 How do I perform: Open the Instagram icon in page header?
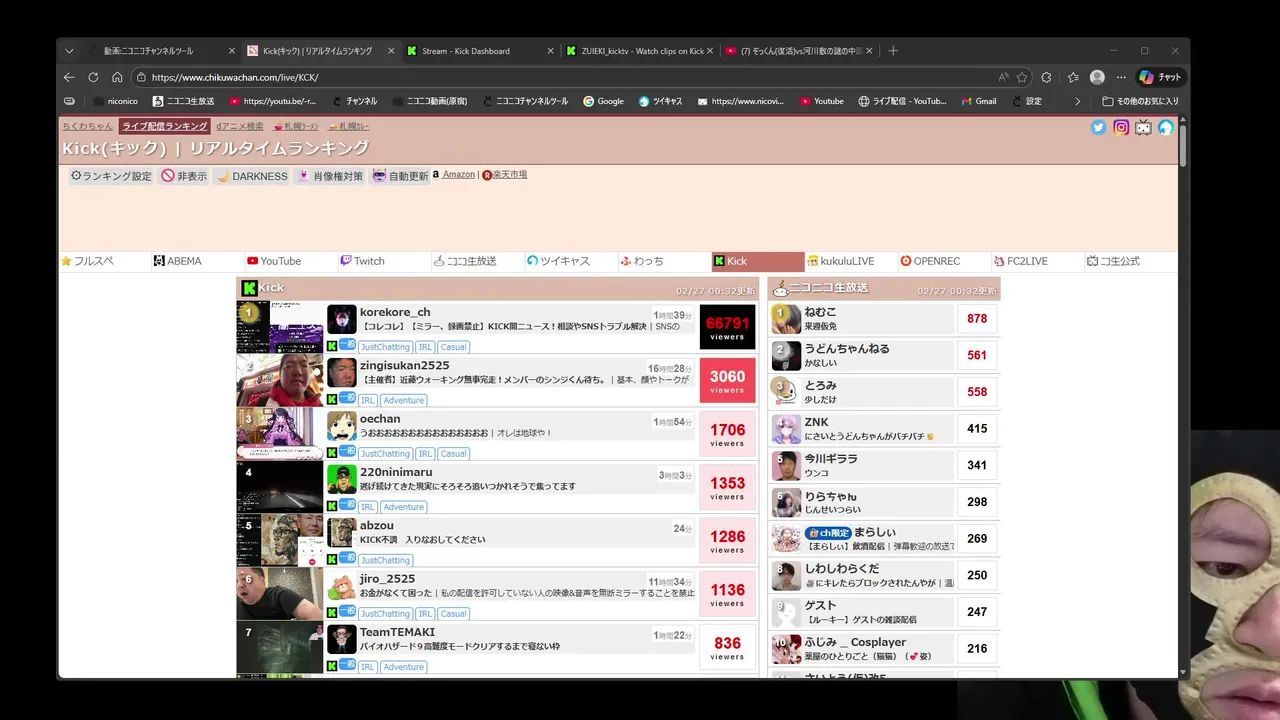pyautogui.click(x=1121, y=127)
